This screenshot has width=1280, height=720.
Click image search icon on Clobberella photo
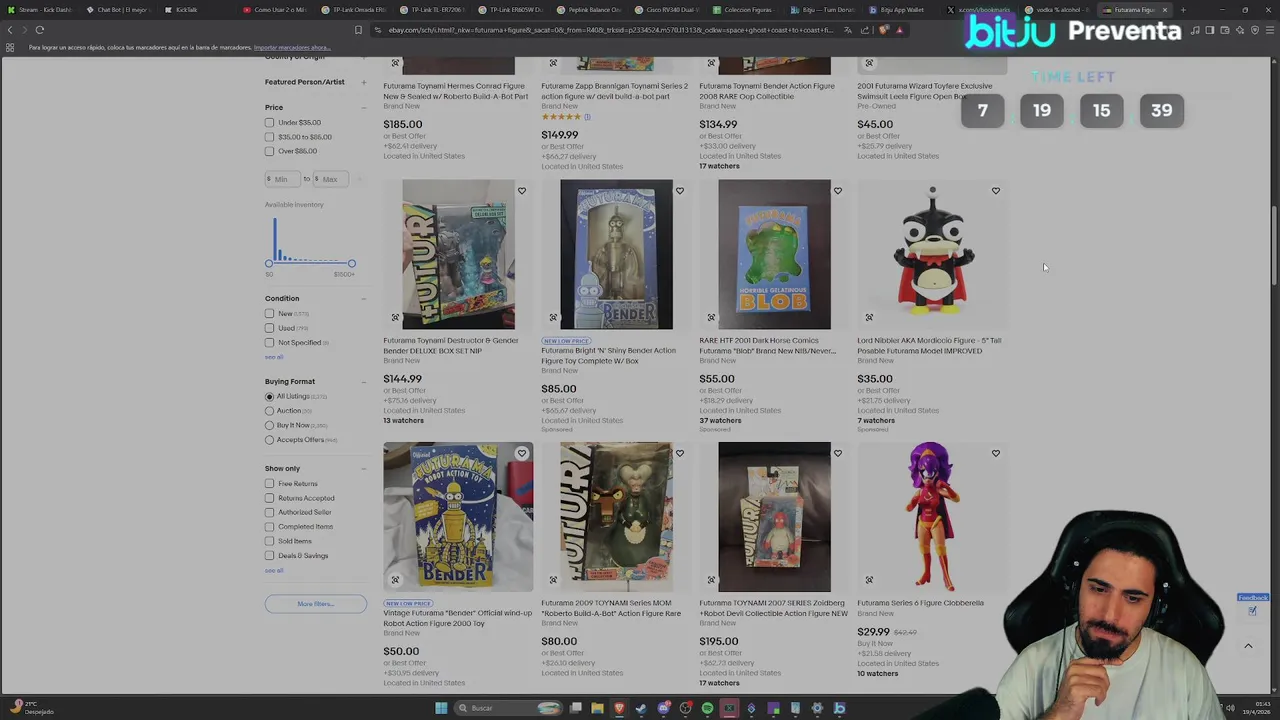(x=869, y=580)
